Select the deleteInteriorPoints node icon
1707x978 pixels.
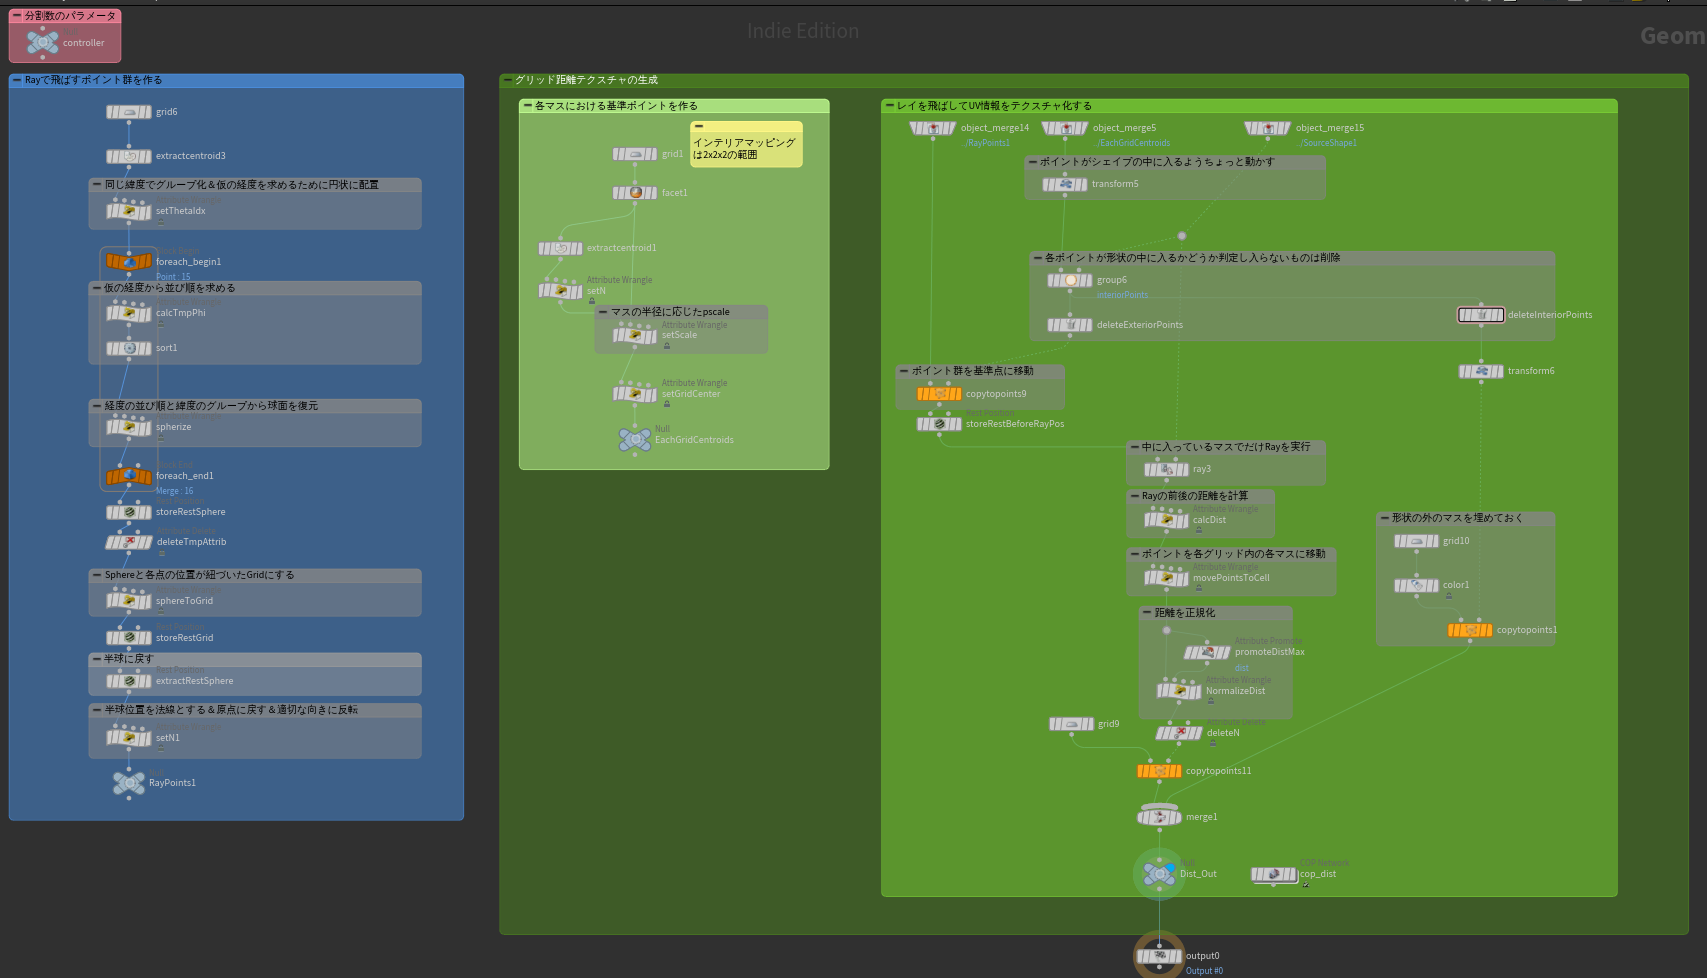click(1481, 315)
